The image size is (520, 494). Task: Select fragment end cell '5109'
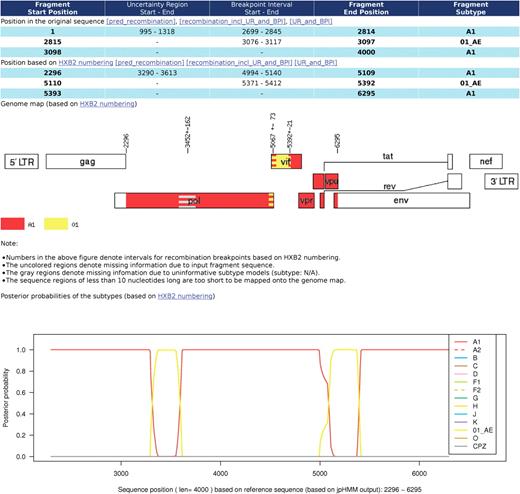(366, 73)
